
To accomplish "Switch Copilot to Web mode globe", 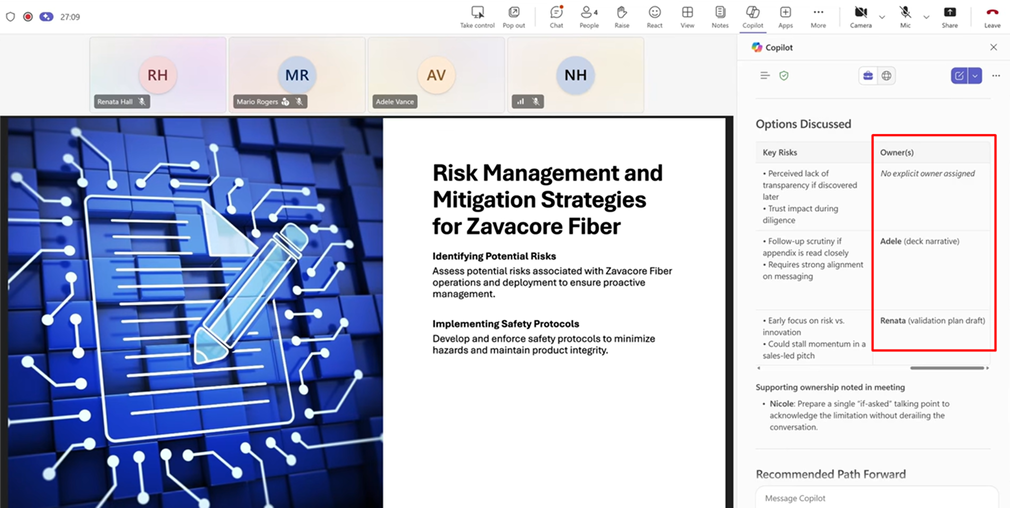I will coord(886,76).
